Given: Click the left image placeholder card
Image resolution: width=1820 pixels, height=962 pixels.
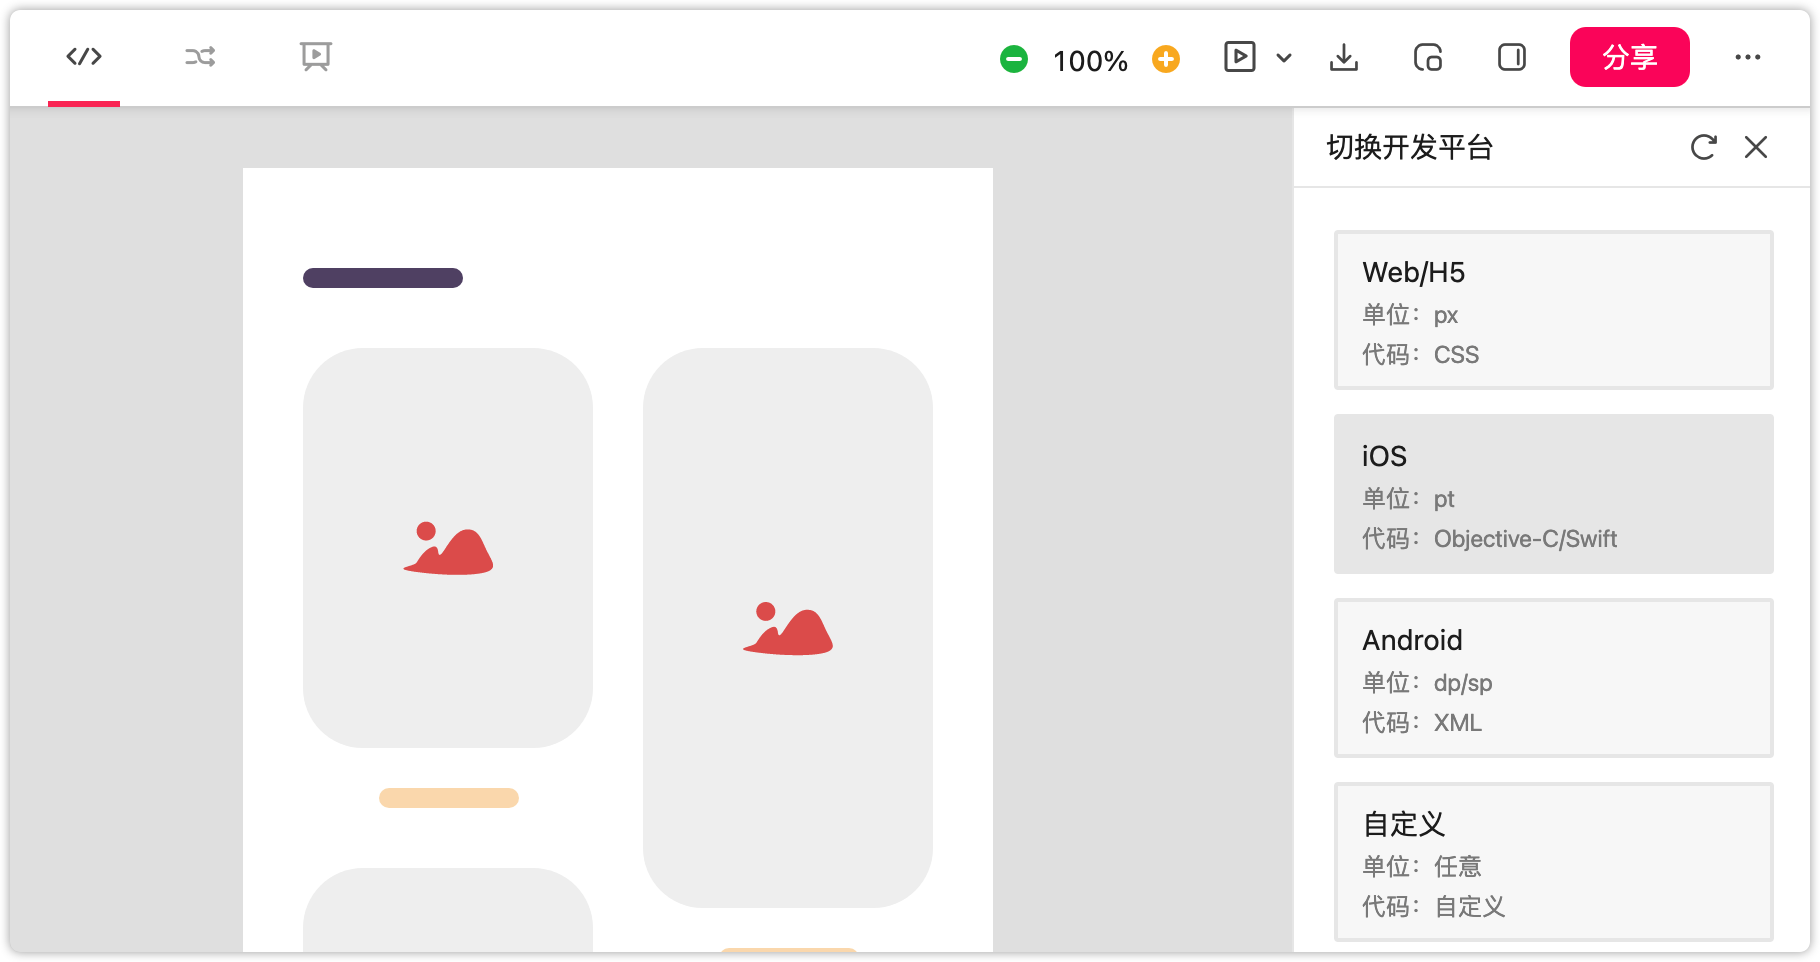Looking at the screenshot, I should click(x=448, y=548).
